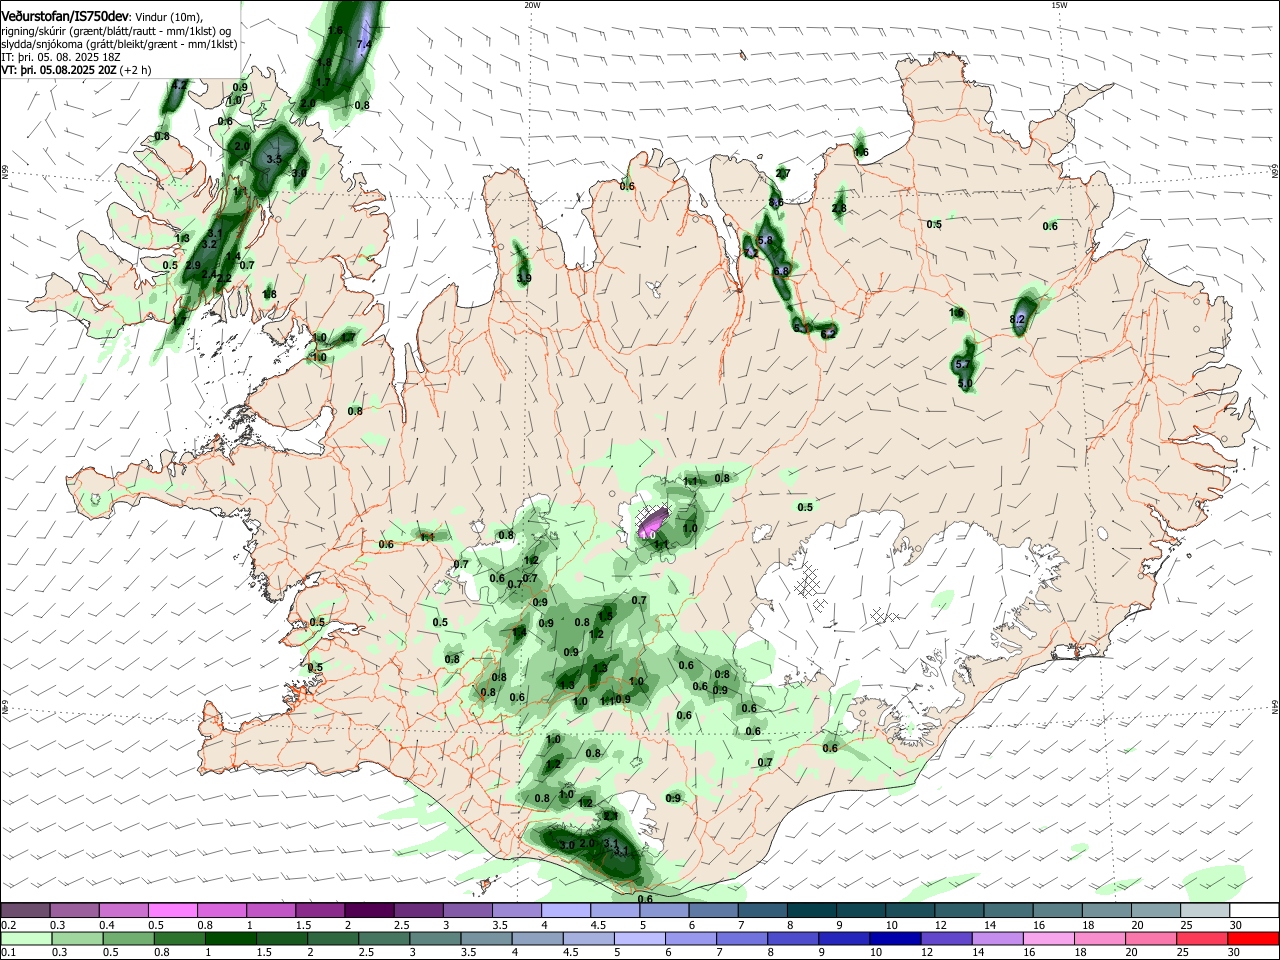Click the 3.5 value in the Westfjords

[274, 159]
